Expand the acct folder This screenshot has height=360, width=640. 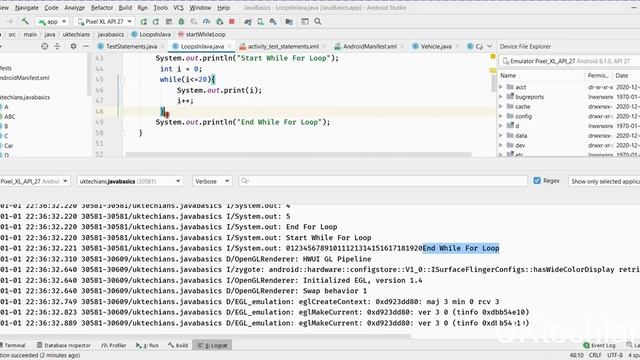pyautogui.click(x=501, y=87)
